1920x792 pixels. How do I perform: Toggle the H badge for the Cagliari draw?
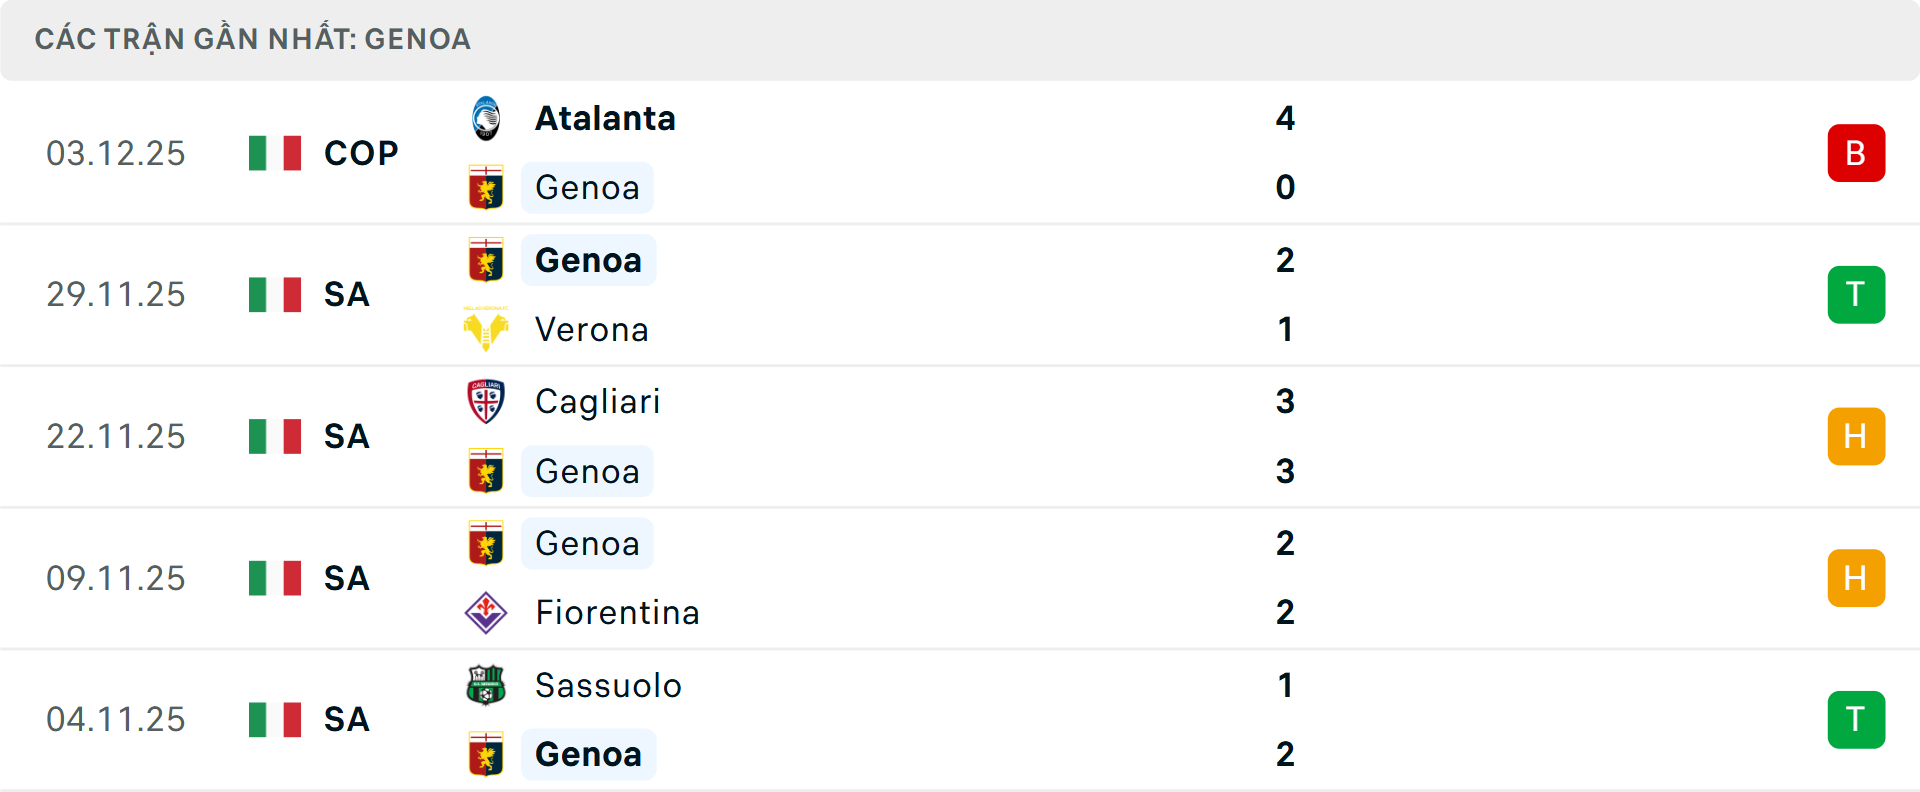(x=1856, y=436)
